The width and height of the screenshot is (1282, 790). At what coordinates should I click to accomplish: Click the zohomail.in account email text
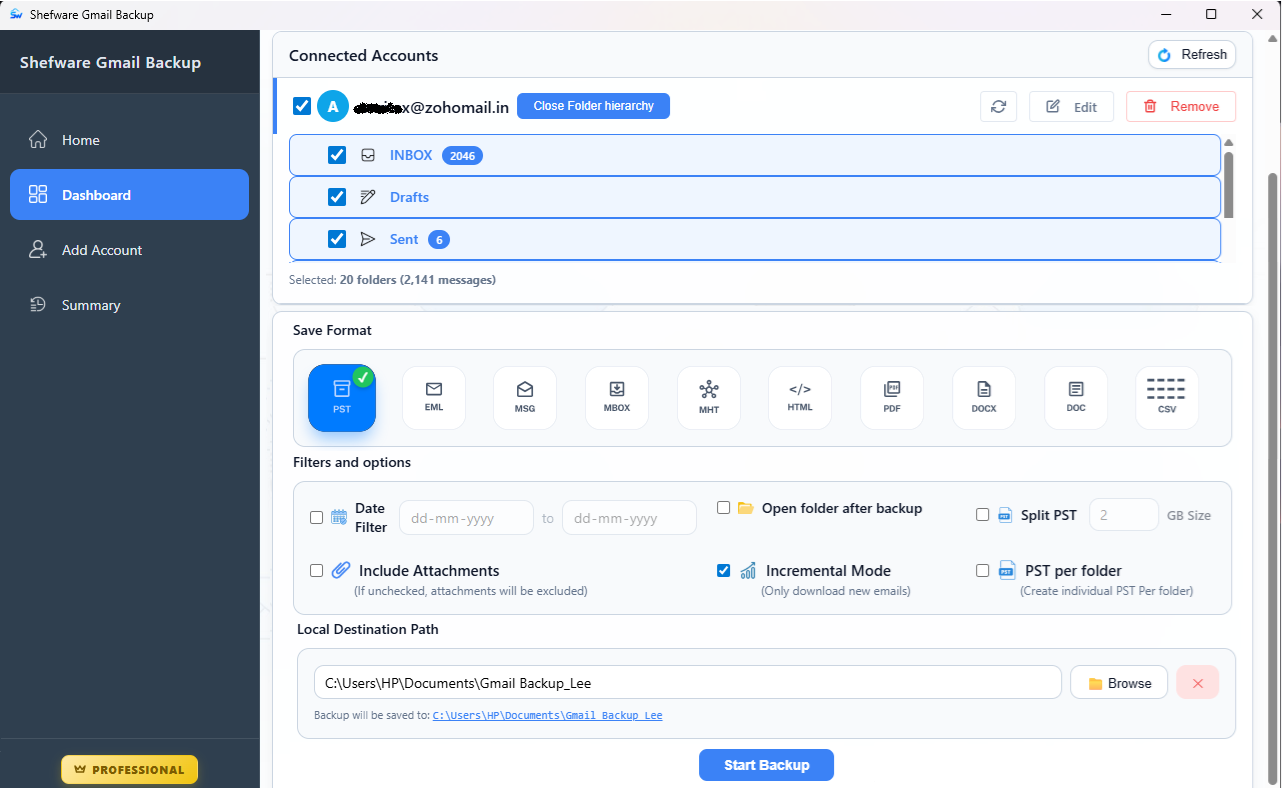[x=432, y=107]
